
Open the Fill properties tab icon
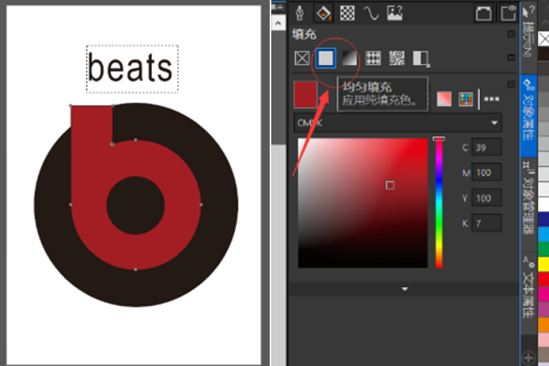pos(323,13)
